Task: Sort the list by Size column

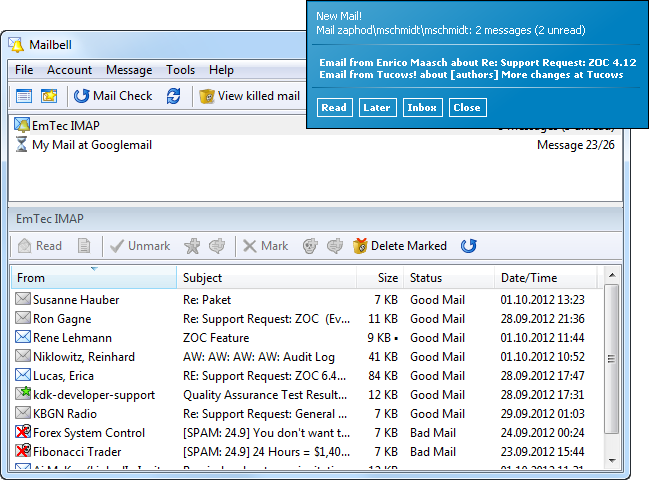Action: [x=386, y=278]
